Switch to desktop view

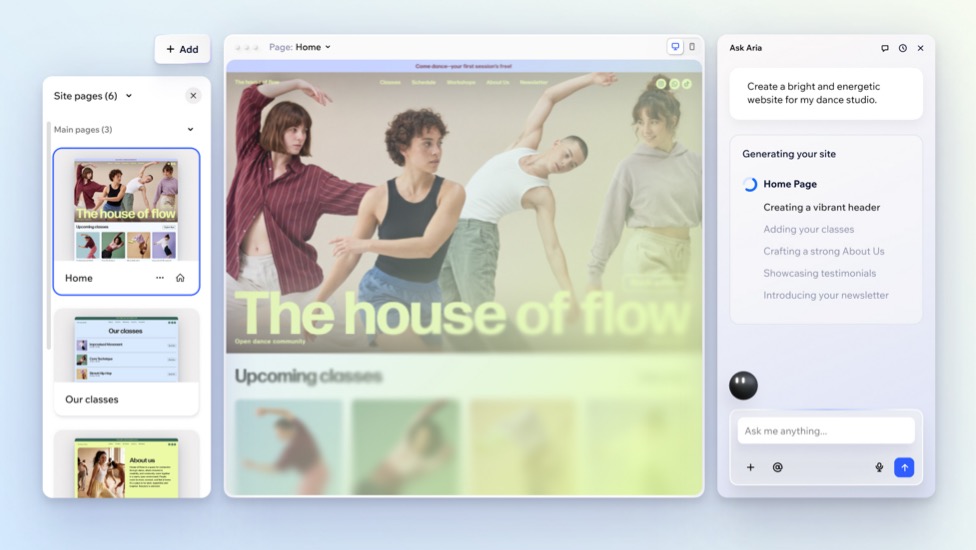pos(675,47)
